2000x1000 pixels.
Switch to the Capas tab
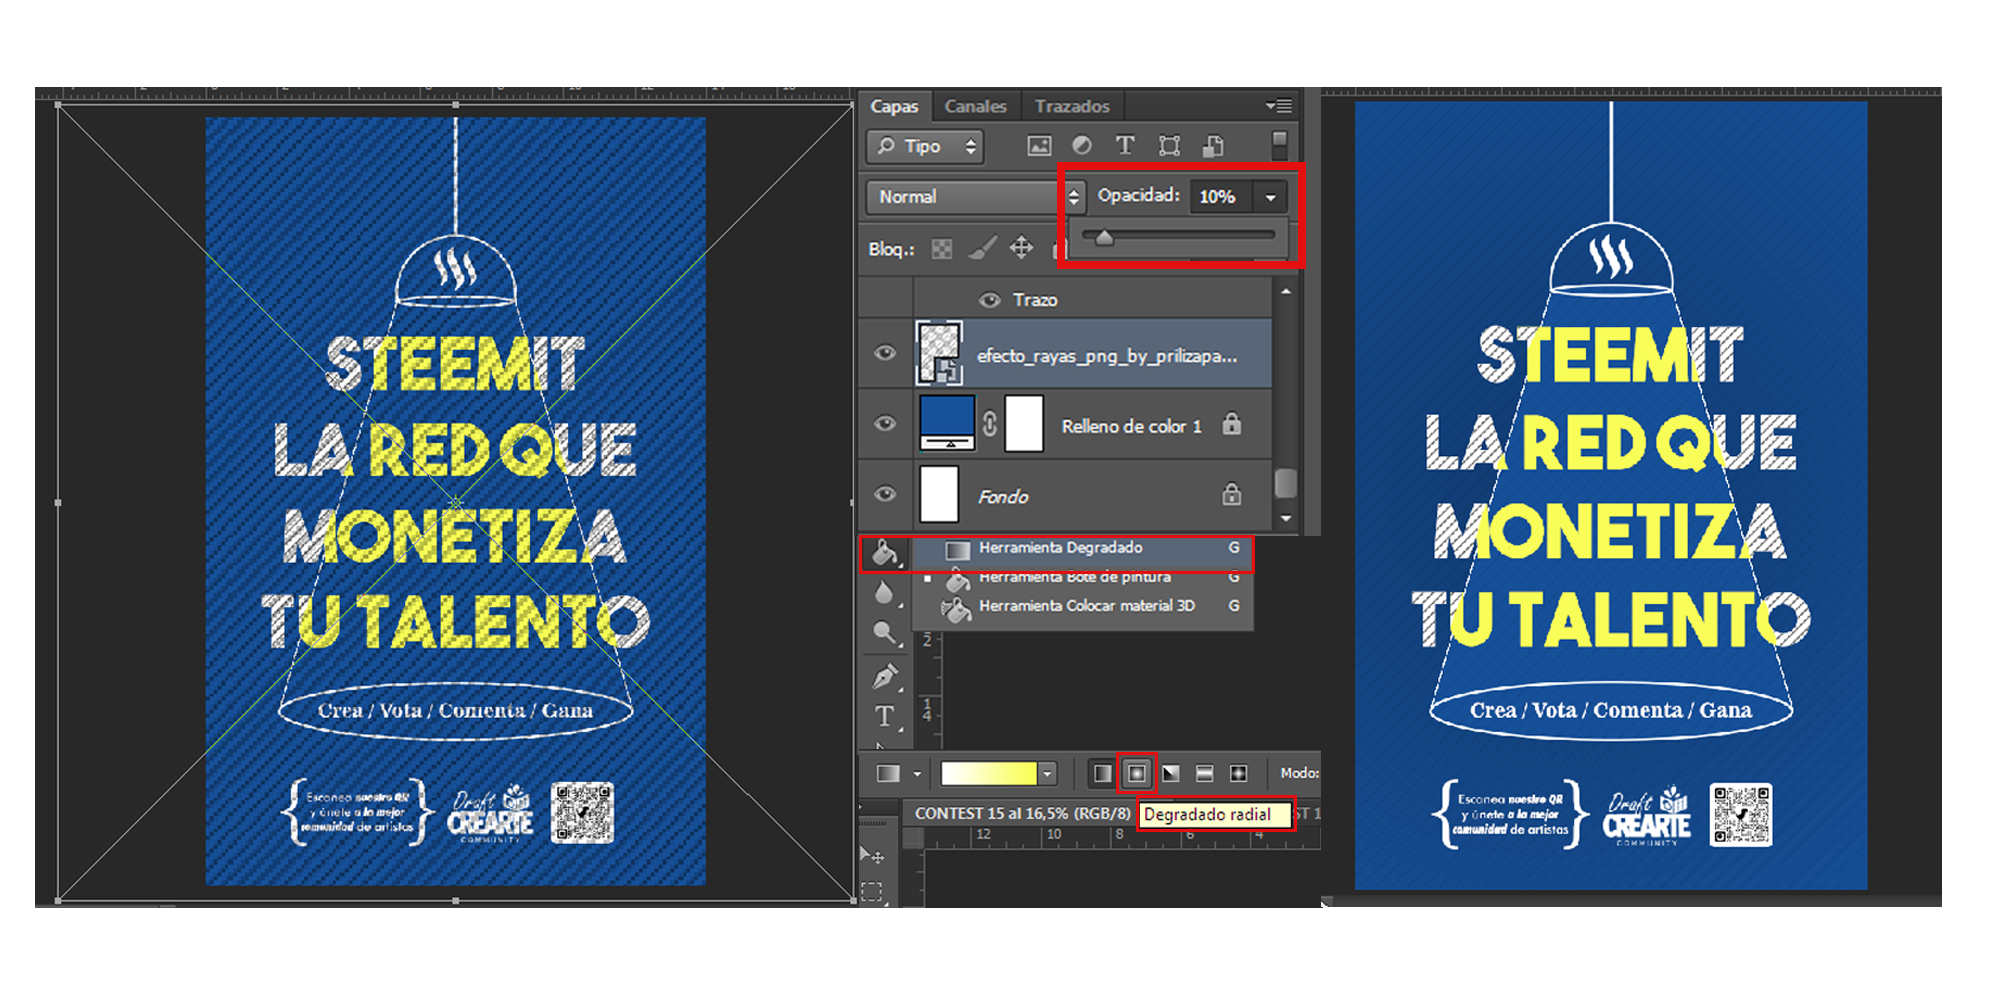pos(894,106)
